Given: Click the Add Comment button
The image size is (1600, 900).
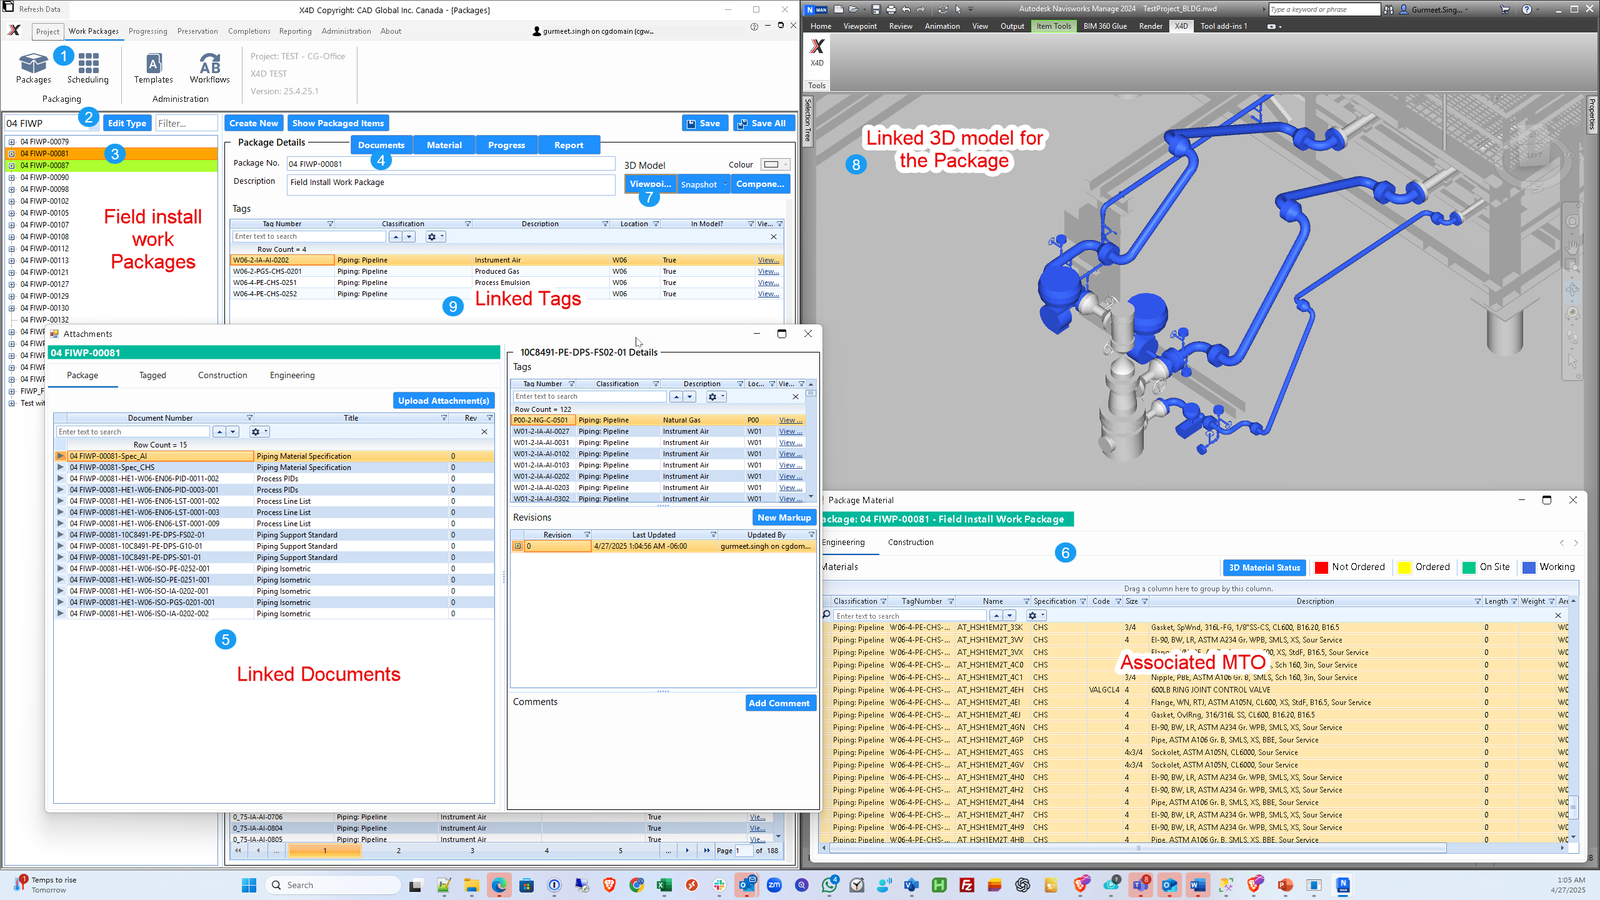Looking at the screenshot, I should tap(780, 703).
